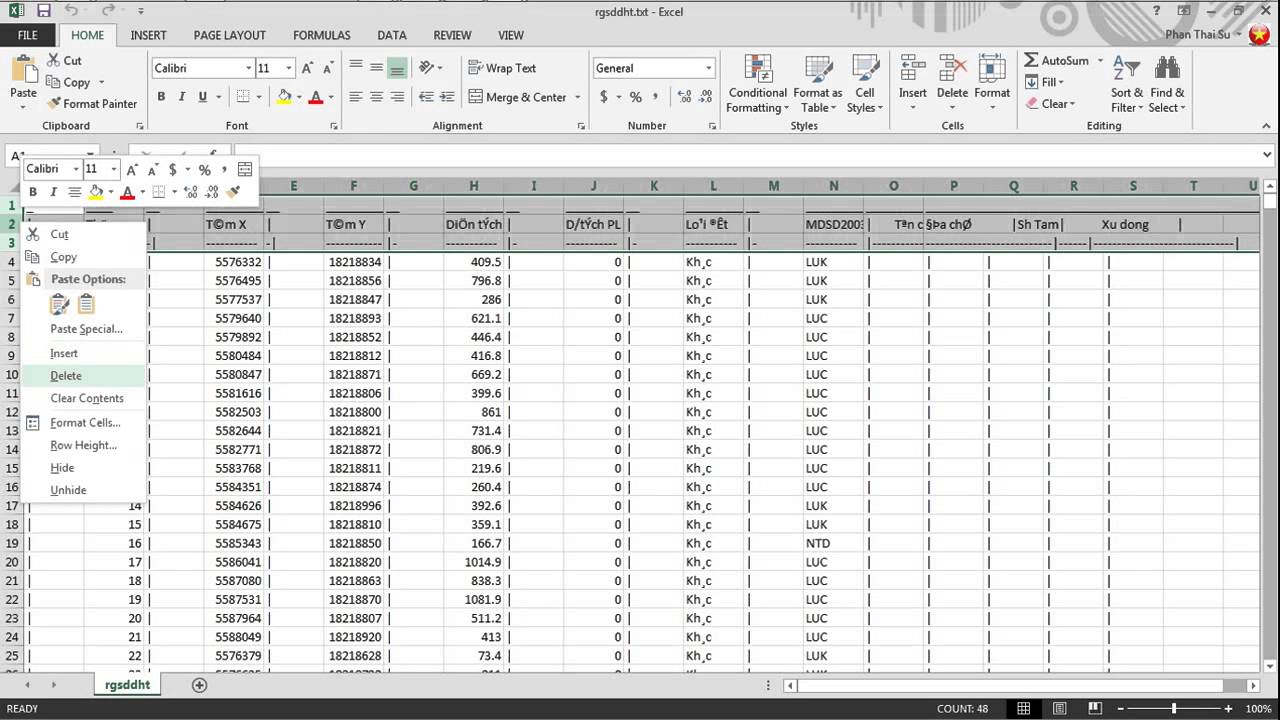Expand Merge & Center dropdown arrow
This screenshot has width=1280, height=720.
[x=577, y=97]
